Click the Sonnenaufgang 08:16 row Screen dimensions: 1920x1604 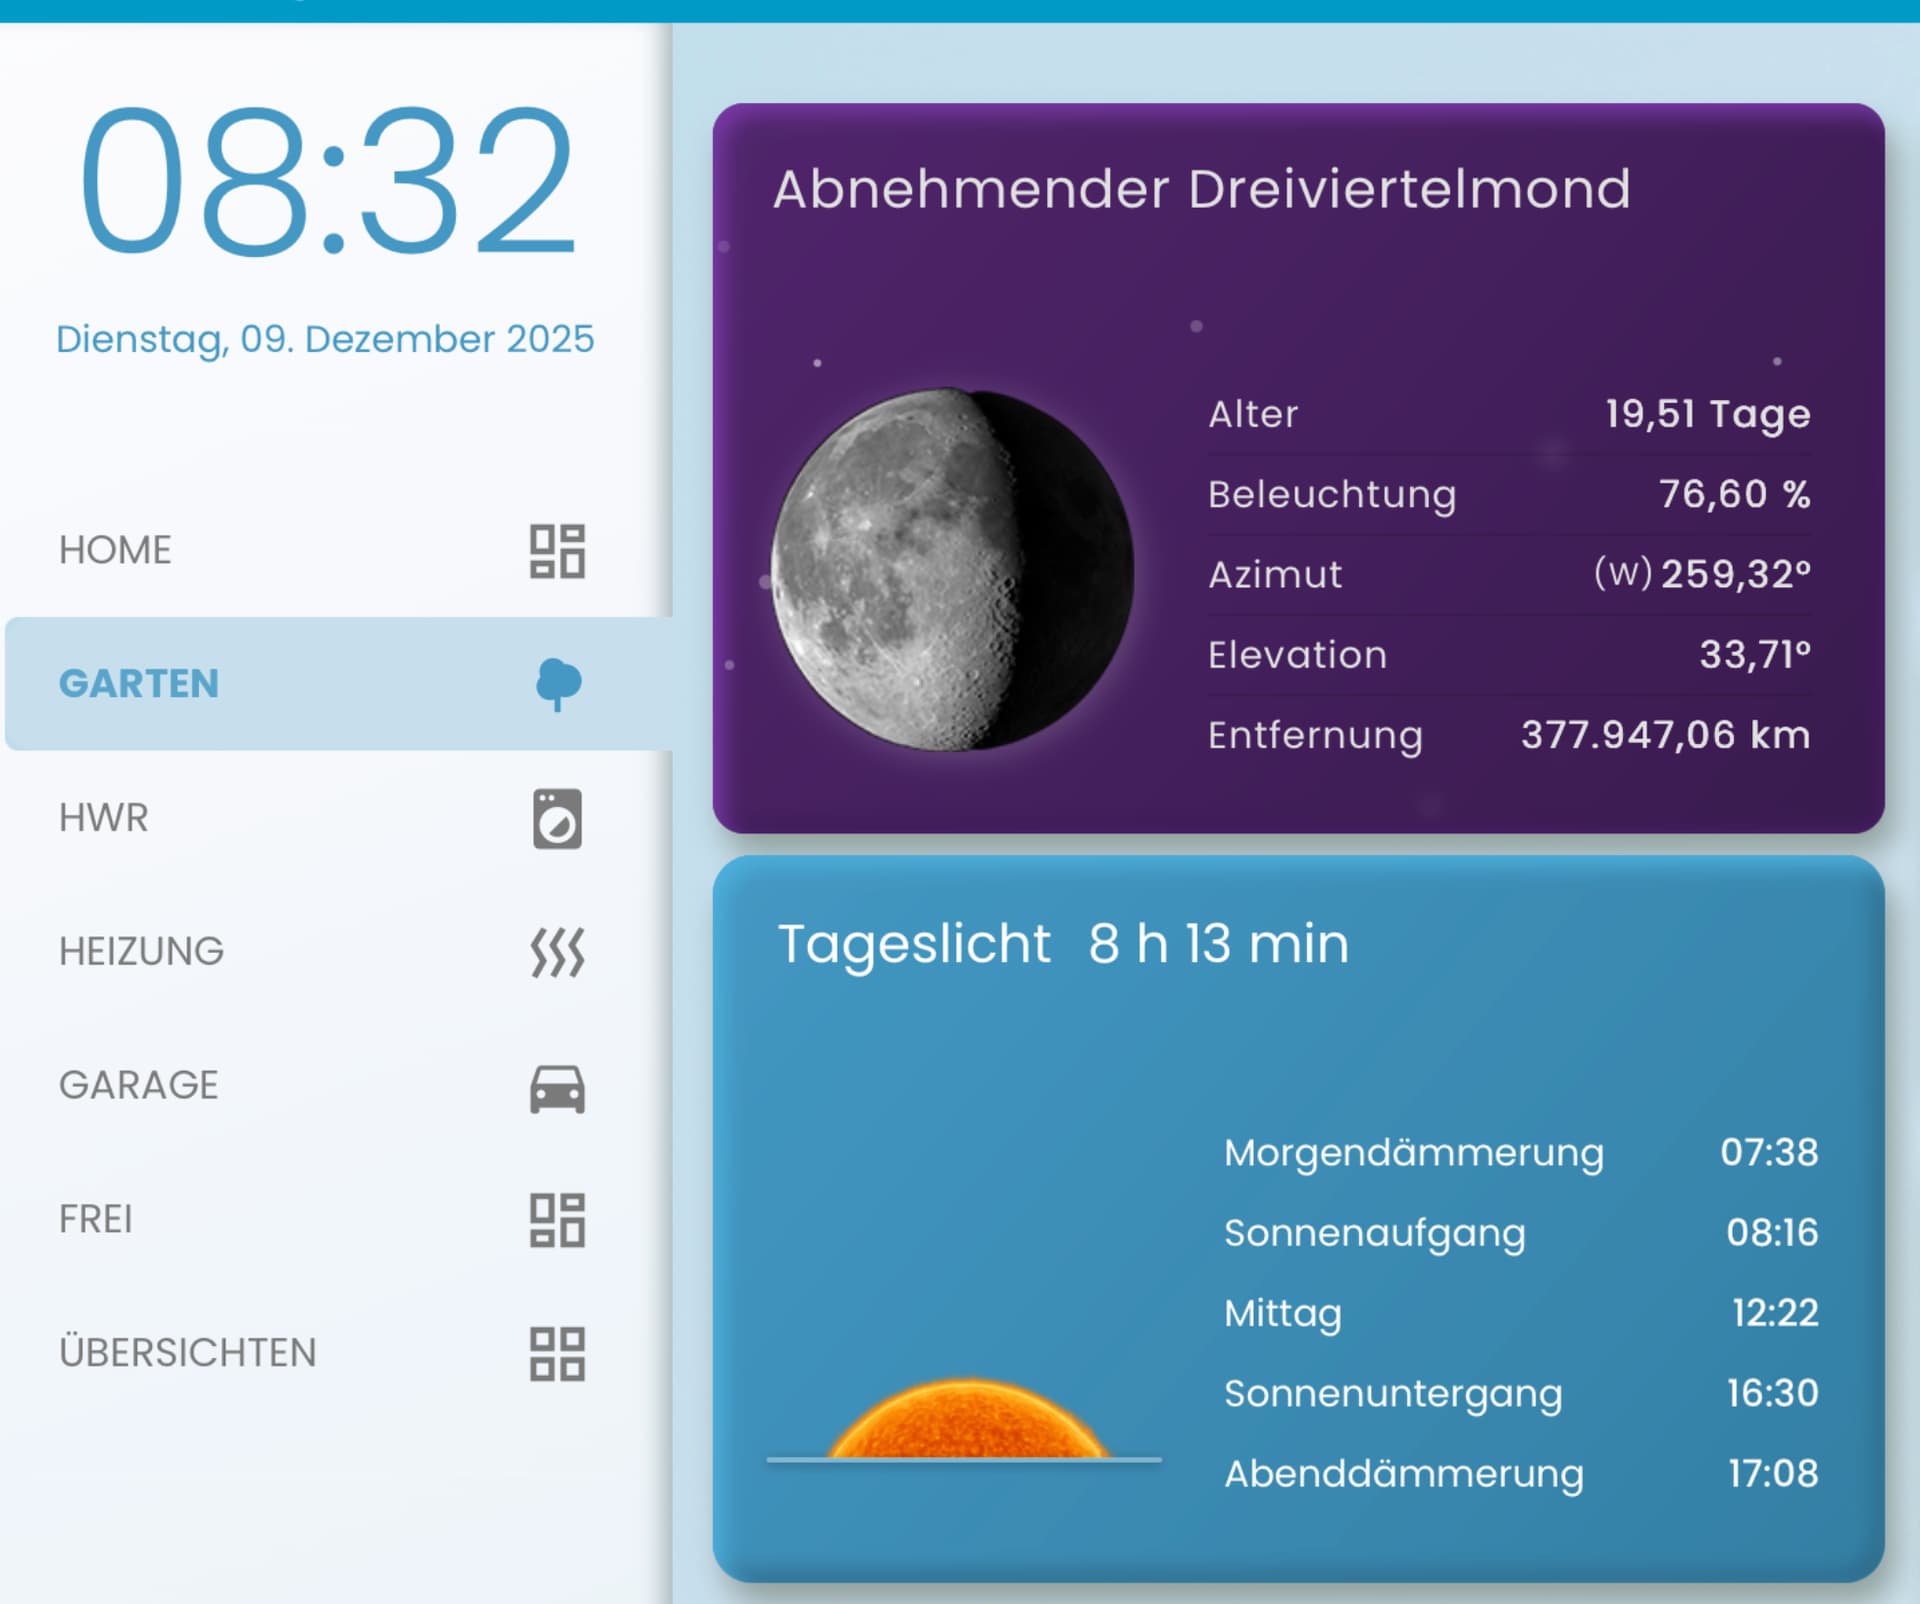point(1520,1233)
